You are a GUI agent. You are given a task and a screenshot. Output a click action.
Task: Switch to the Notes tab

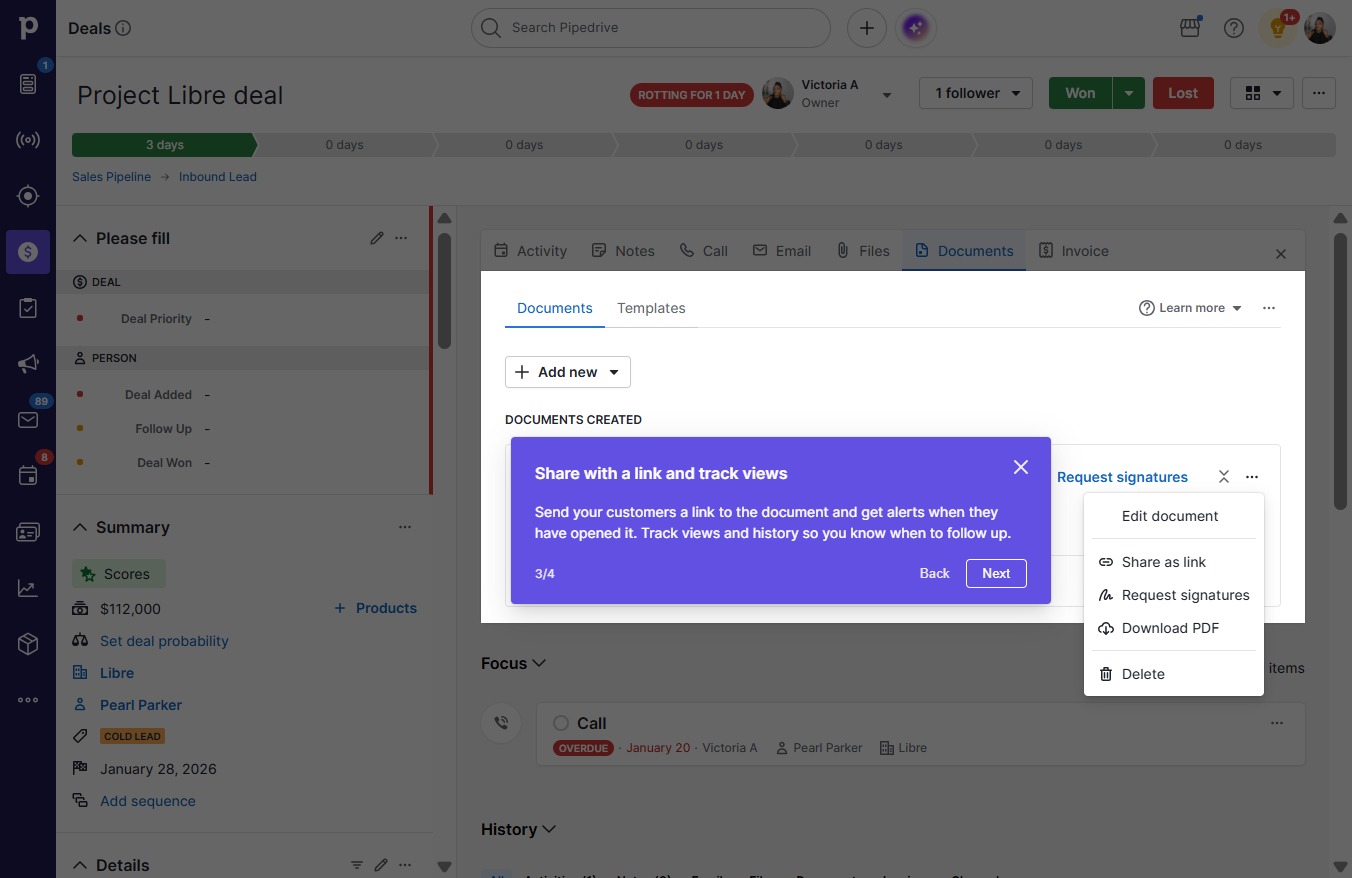623,251
